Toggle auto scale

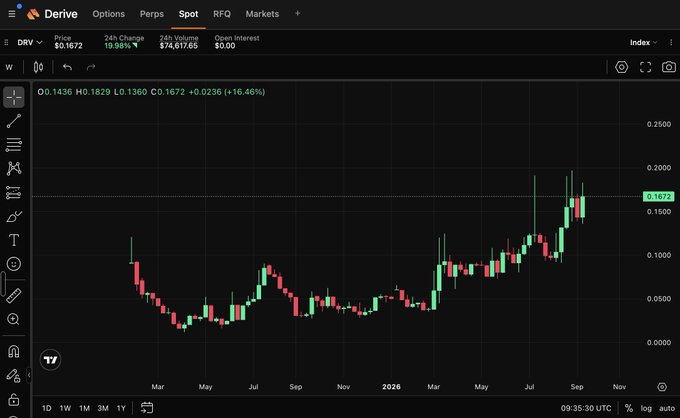tap(667, 408)
